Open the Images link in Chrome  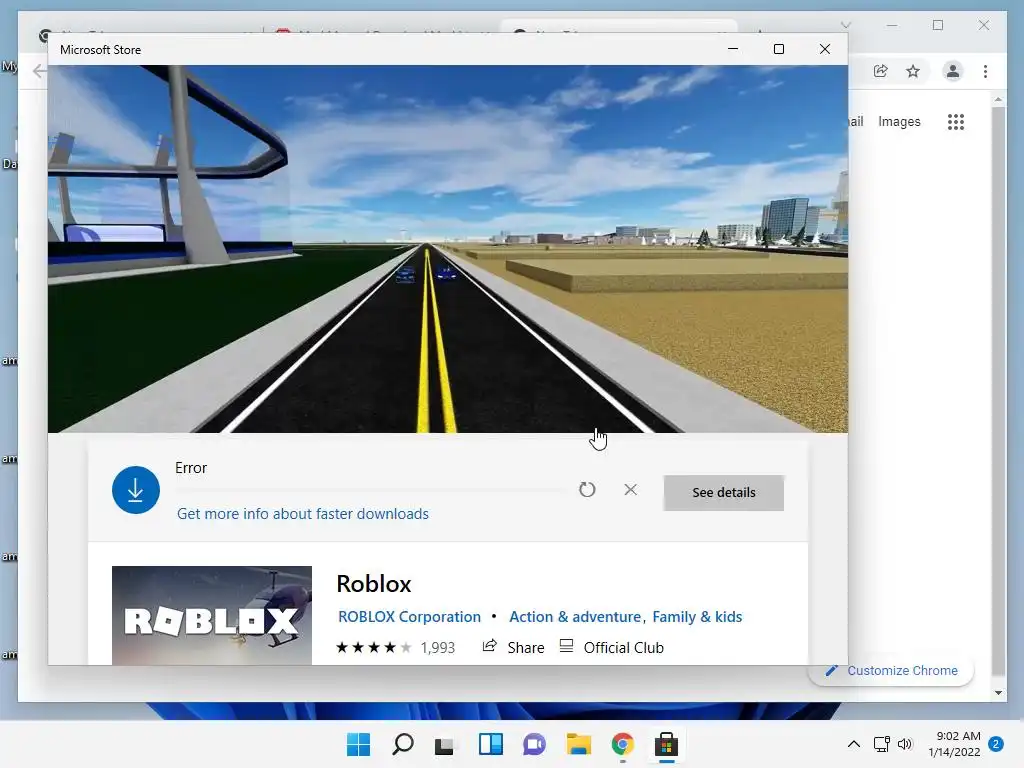pyautogui.click(x=899, y=121)
